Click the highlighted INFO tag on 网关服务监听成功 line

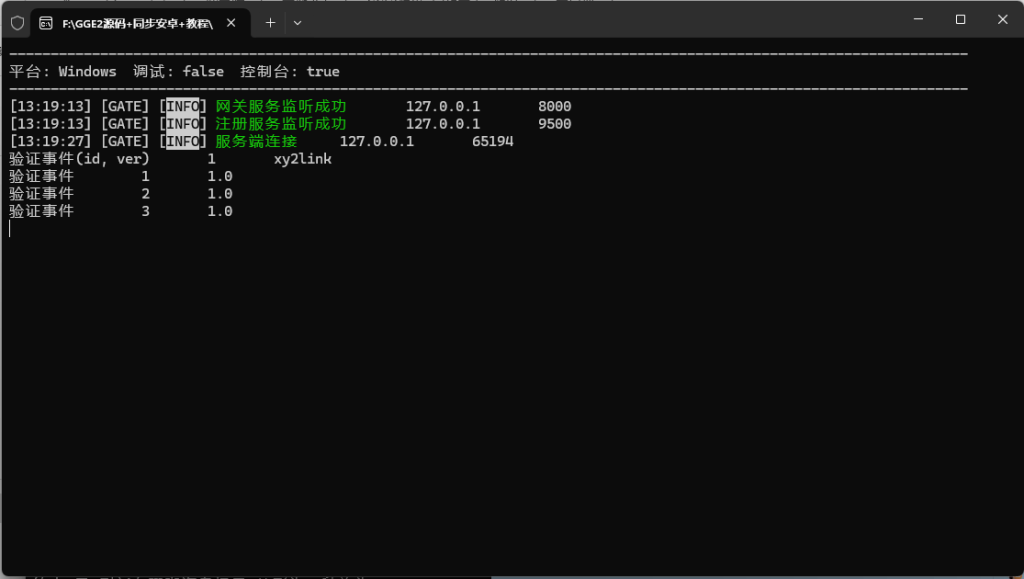coord(184,106)
